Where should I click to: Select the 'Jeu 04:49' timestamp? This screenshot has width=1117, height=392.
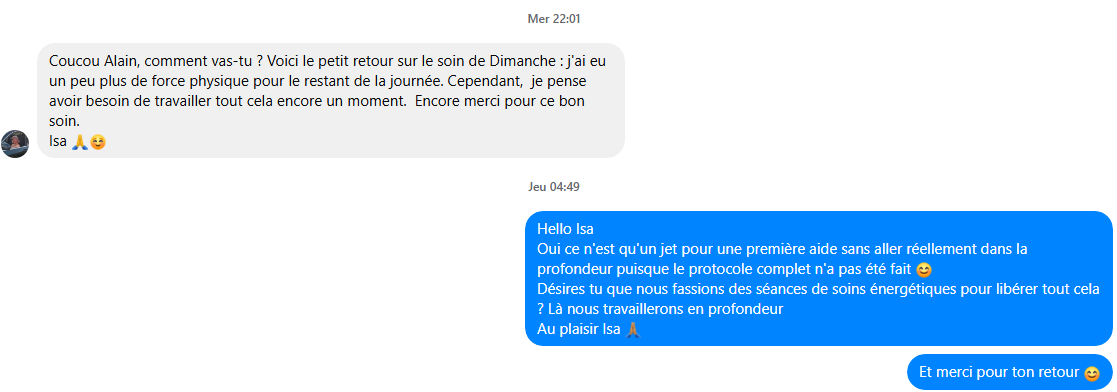coord(554,187)
